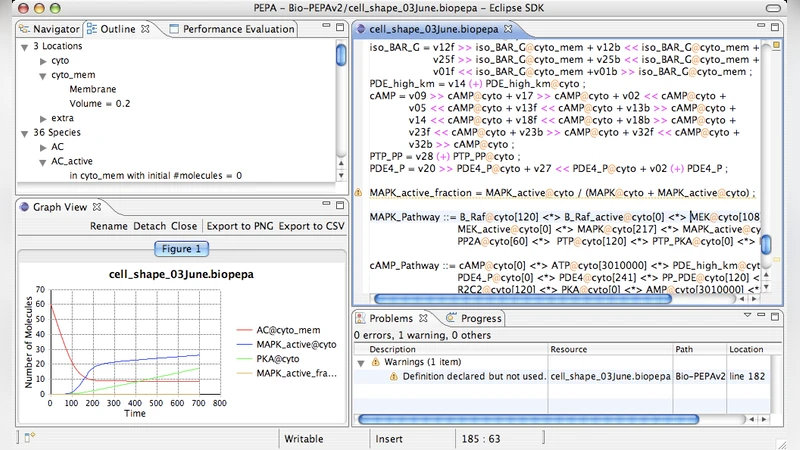Screen dimensions: 800x450
Task: Close the Outline tab with its X icon
Action: 145,29
